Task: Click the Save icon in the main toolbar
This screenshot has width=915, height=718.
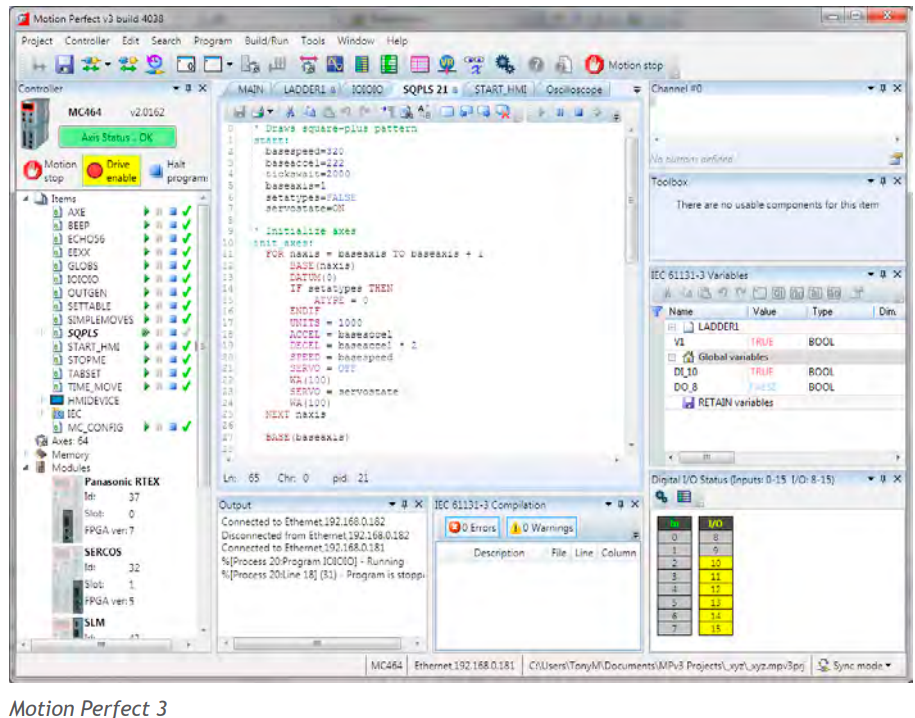Action: (x=64, y=65)
